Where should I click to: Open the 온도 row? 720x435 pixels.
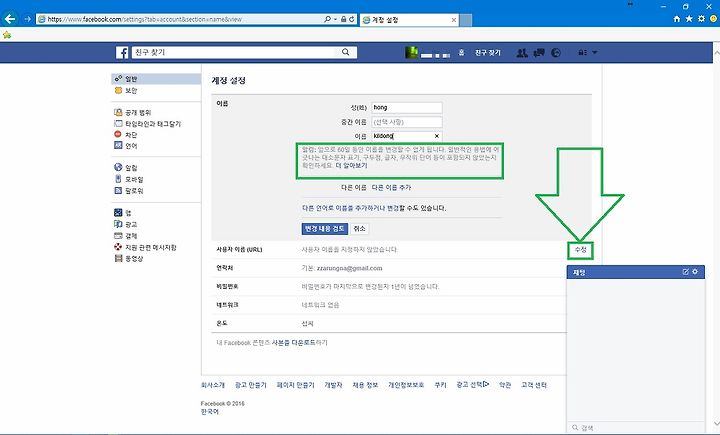[x=390, y=323]
